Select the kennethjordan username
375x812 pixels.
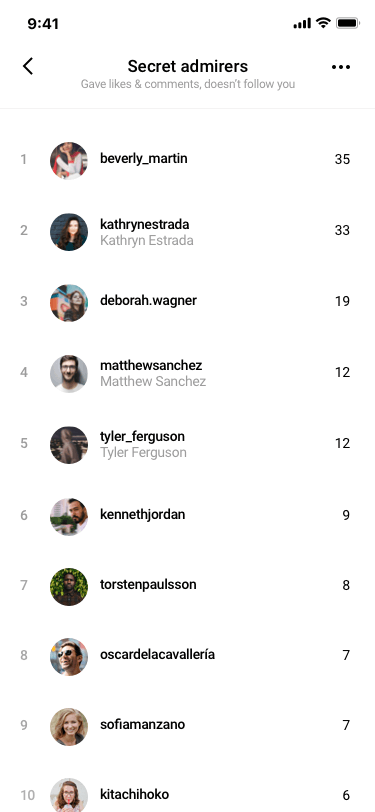click(142, 514)
